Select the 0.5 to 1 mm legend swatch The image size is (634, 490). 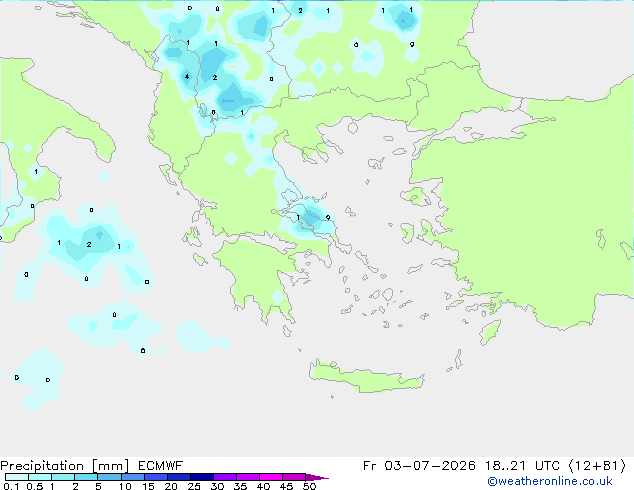40,477
